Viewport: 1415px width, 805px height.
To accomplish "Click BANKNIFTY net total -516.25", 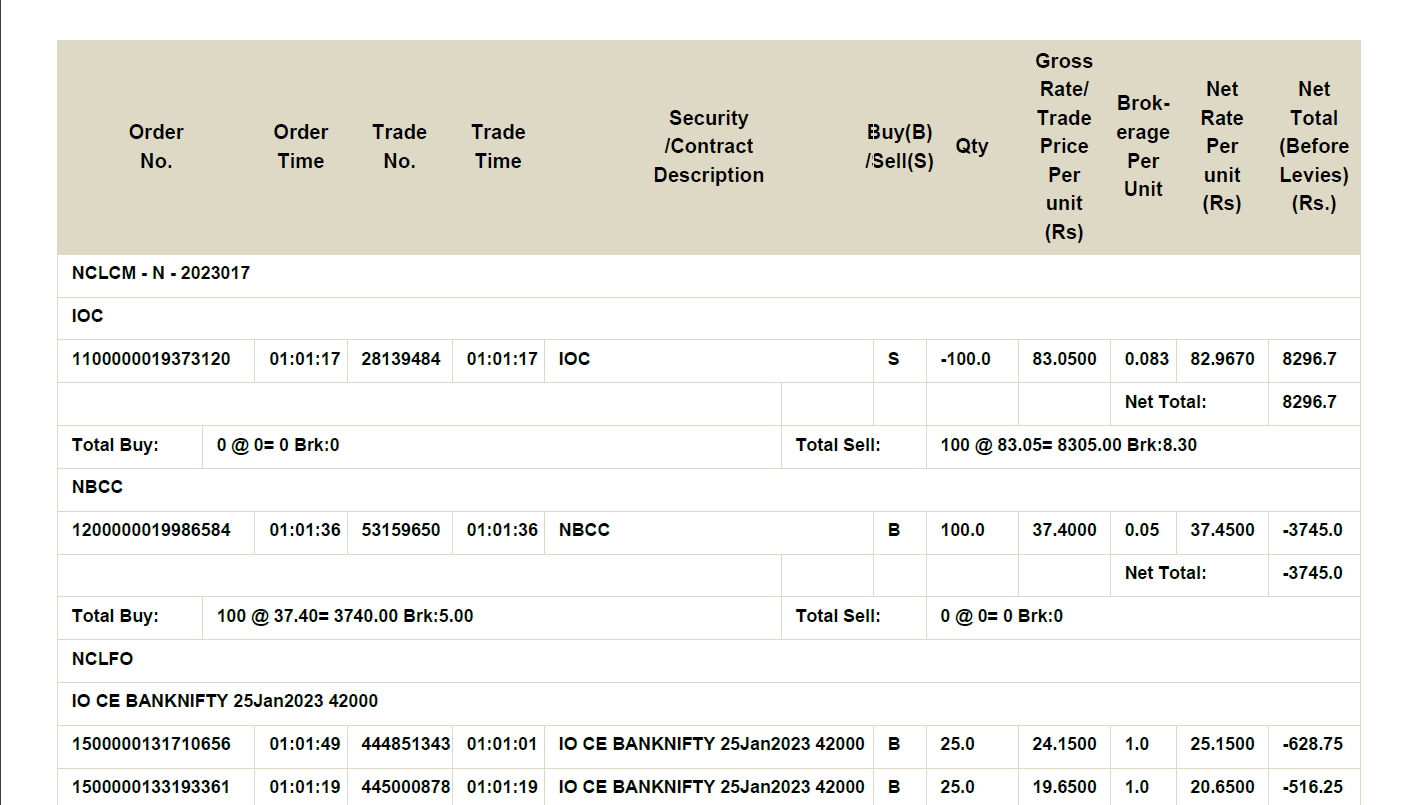I will coord(1312,787).
